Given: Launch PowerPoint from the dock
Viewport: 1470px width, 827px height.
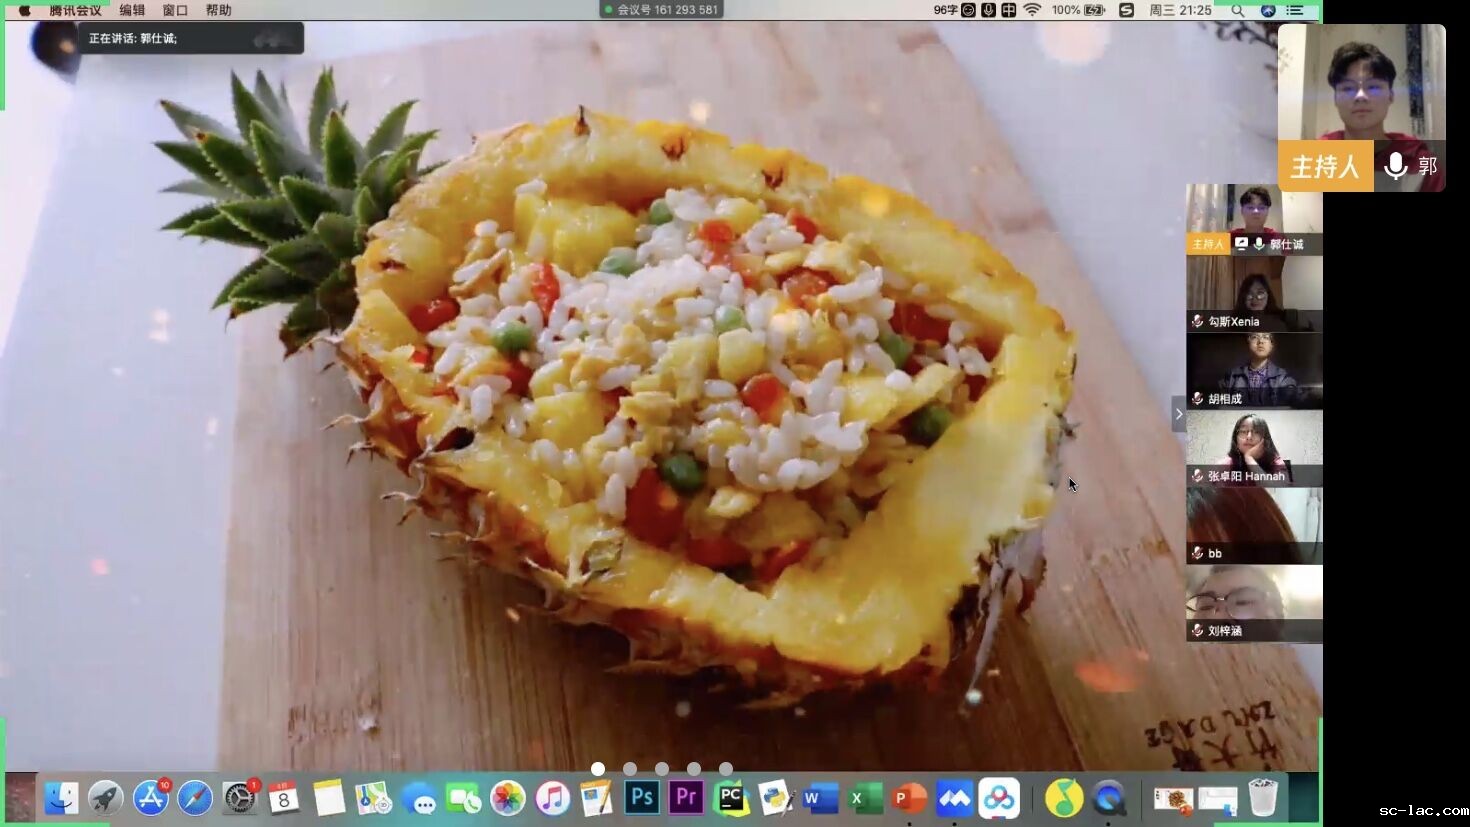Looking at the screenshot, I should tap(909, 798).
